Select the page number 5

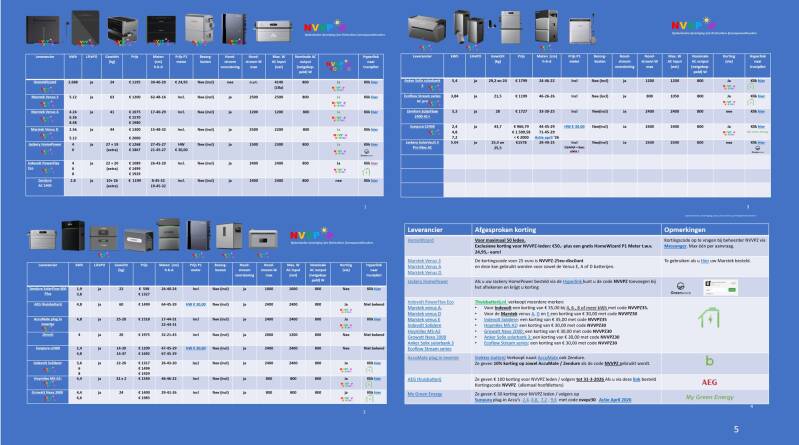pyautogui.click(x=736, y=430)
